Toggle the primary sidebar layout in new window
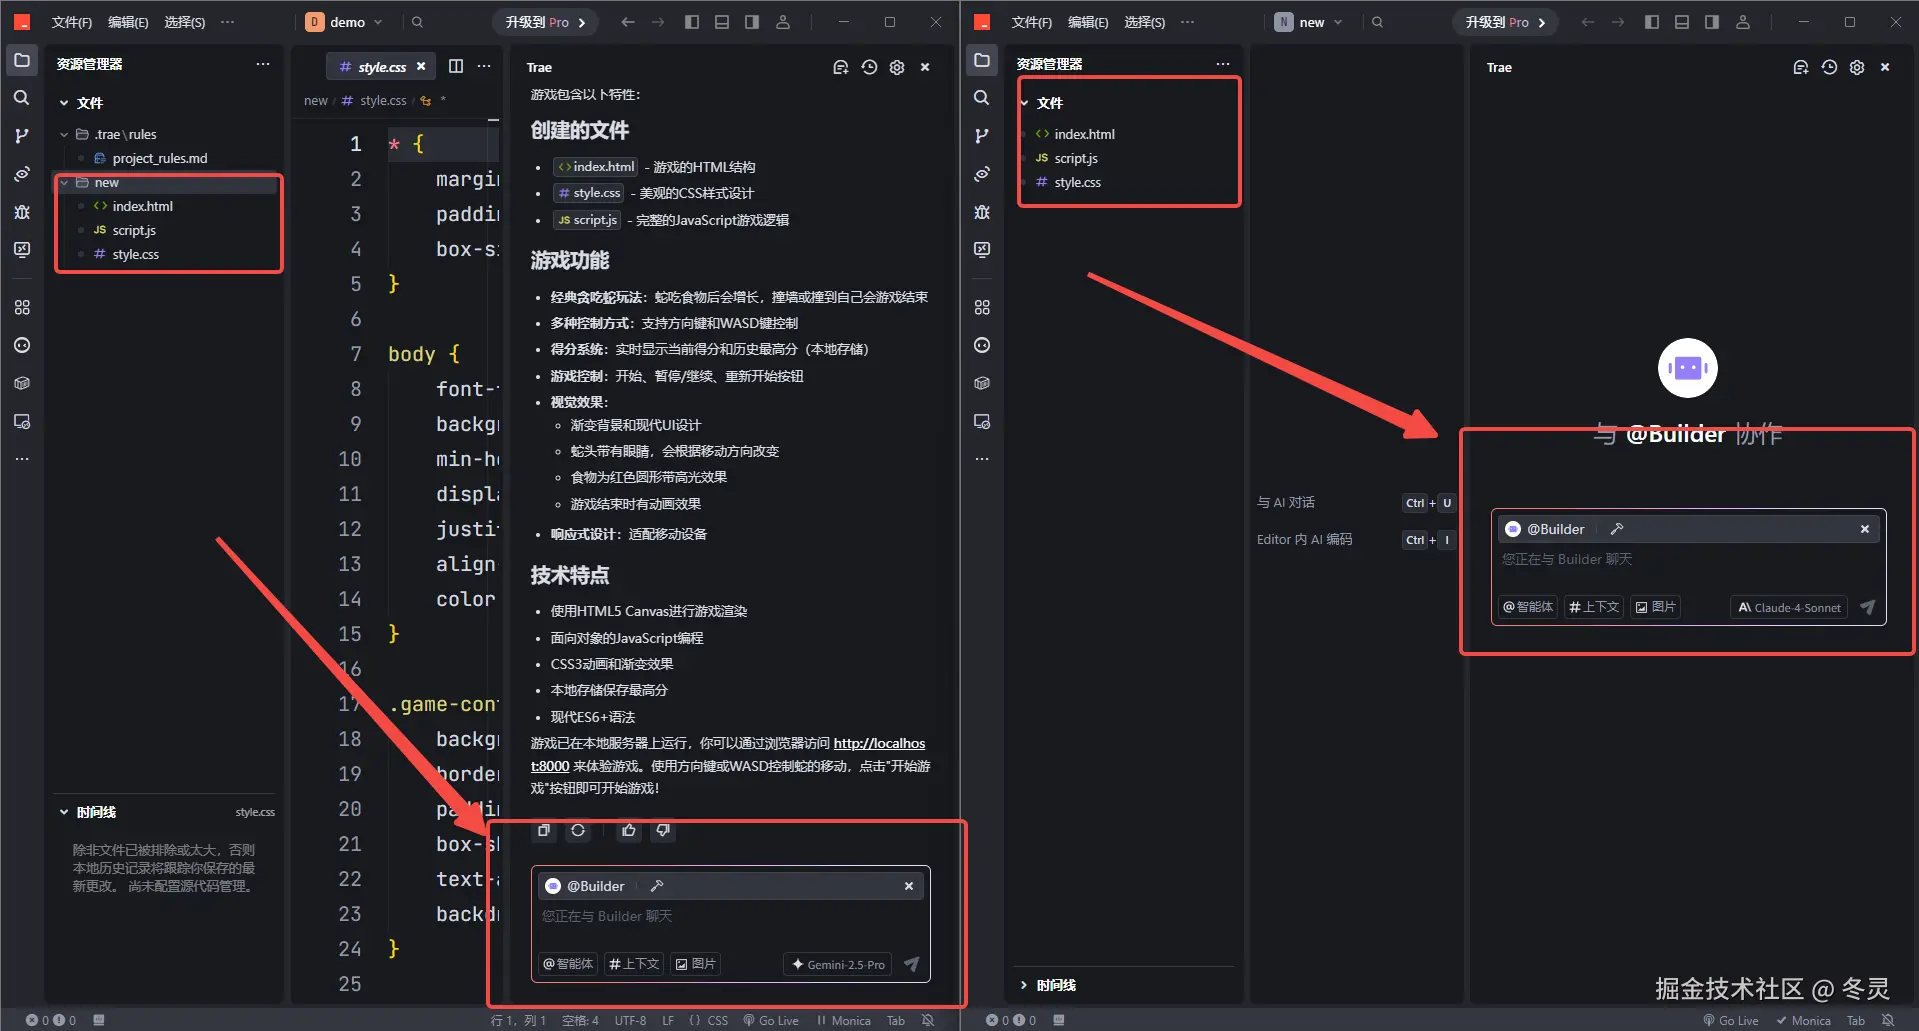Viewport: 1919px width, 1031px height. (x=1651, y=22)
